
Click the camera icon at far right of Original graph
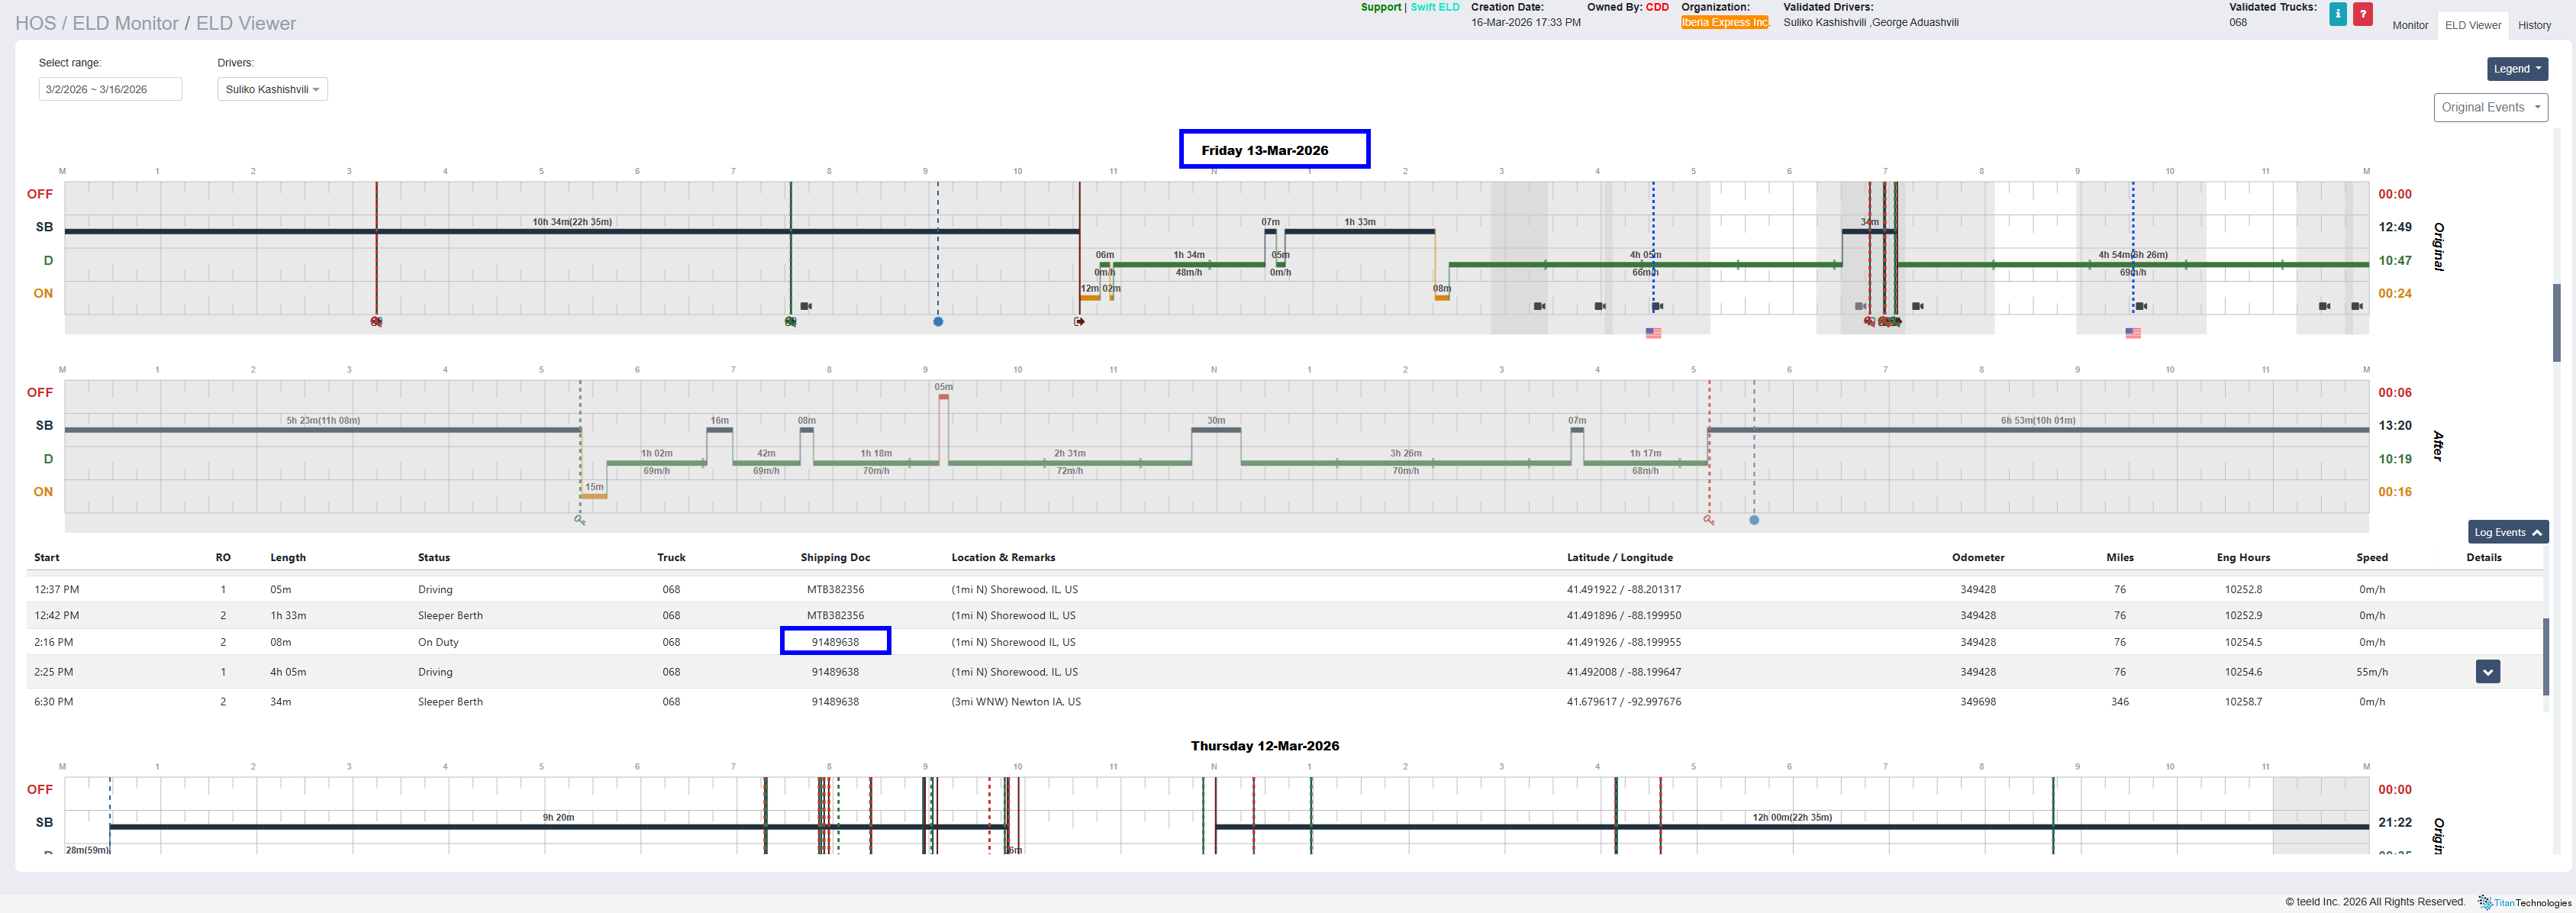click(x=2357, y=306)
